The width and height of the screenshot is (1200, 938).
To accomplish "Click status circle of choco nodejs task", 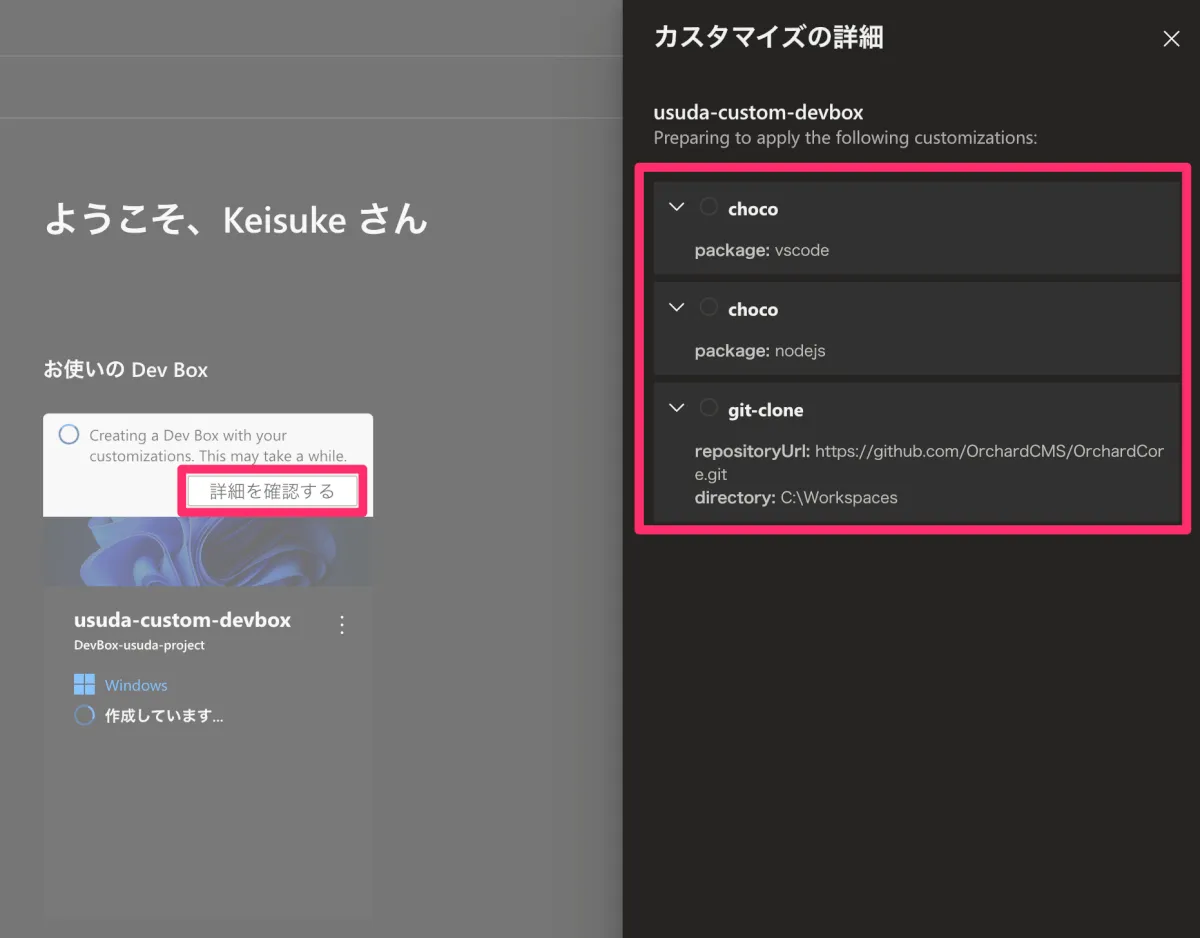I will 708,307.
